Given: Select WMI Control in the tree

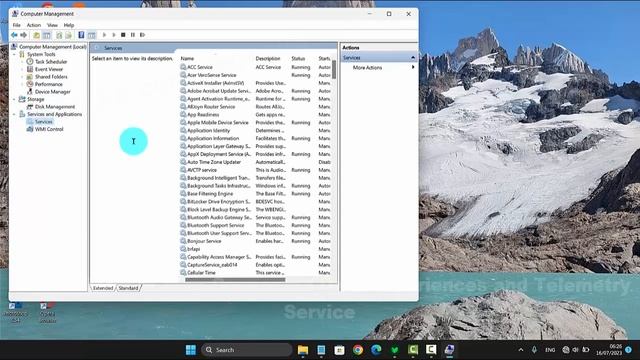Looking at the screenshot, I should (49, 129).
